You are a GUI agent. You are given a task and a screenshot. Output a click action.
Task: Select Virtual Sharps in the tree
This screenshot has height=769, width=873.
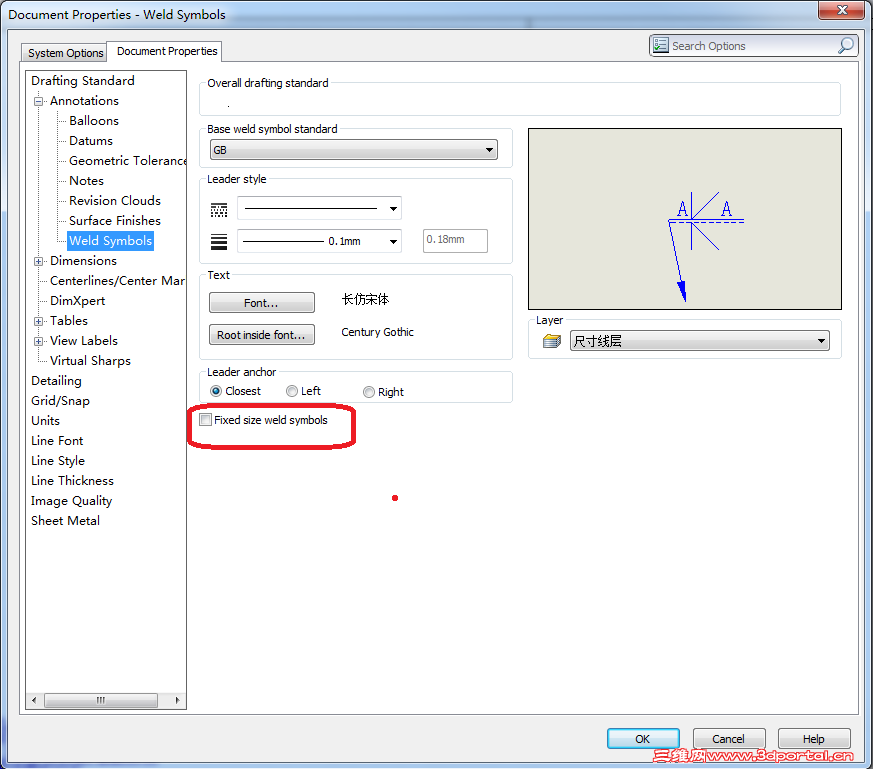click(90, 361)
